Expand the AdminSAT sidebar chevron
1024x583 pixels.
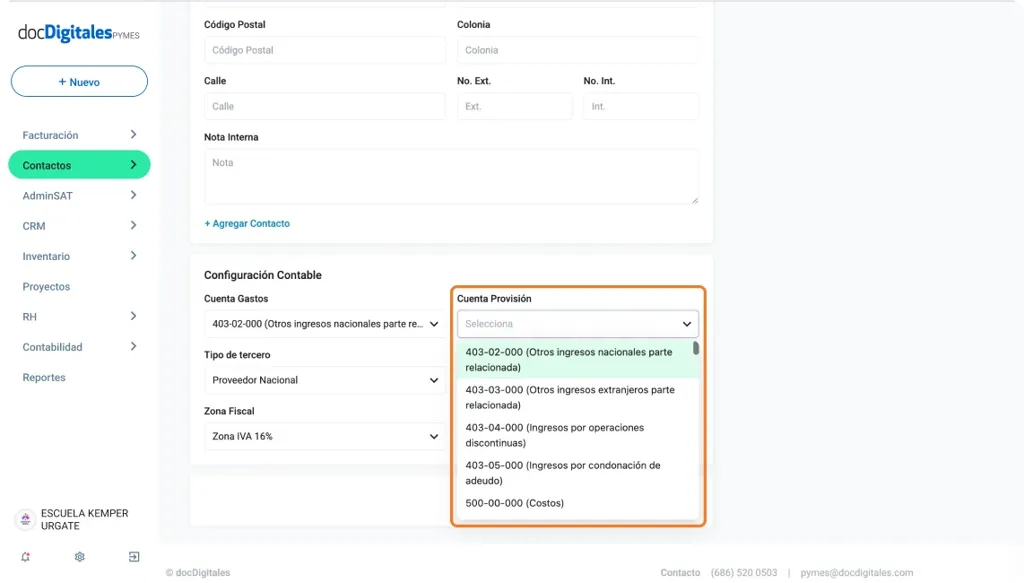(x=133, y=196)
